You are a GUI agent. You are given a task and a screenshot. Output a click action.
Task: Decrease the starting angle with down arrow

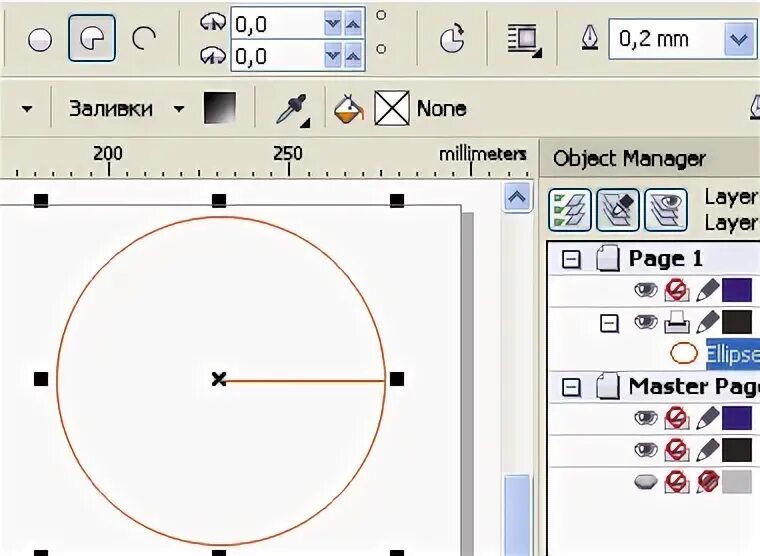click(x=333, y=24)
